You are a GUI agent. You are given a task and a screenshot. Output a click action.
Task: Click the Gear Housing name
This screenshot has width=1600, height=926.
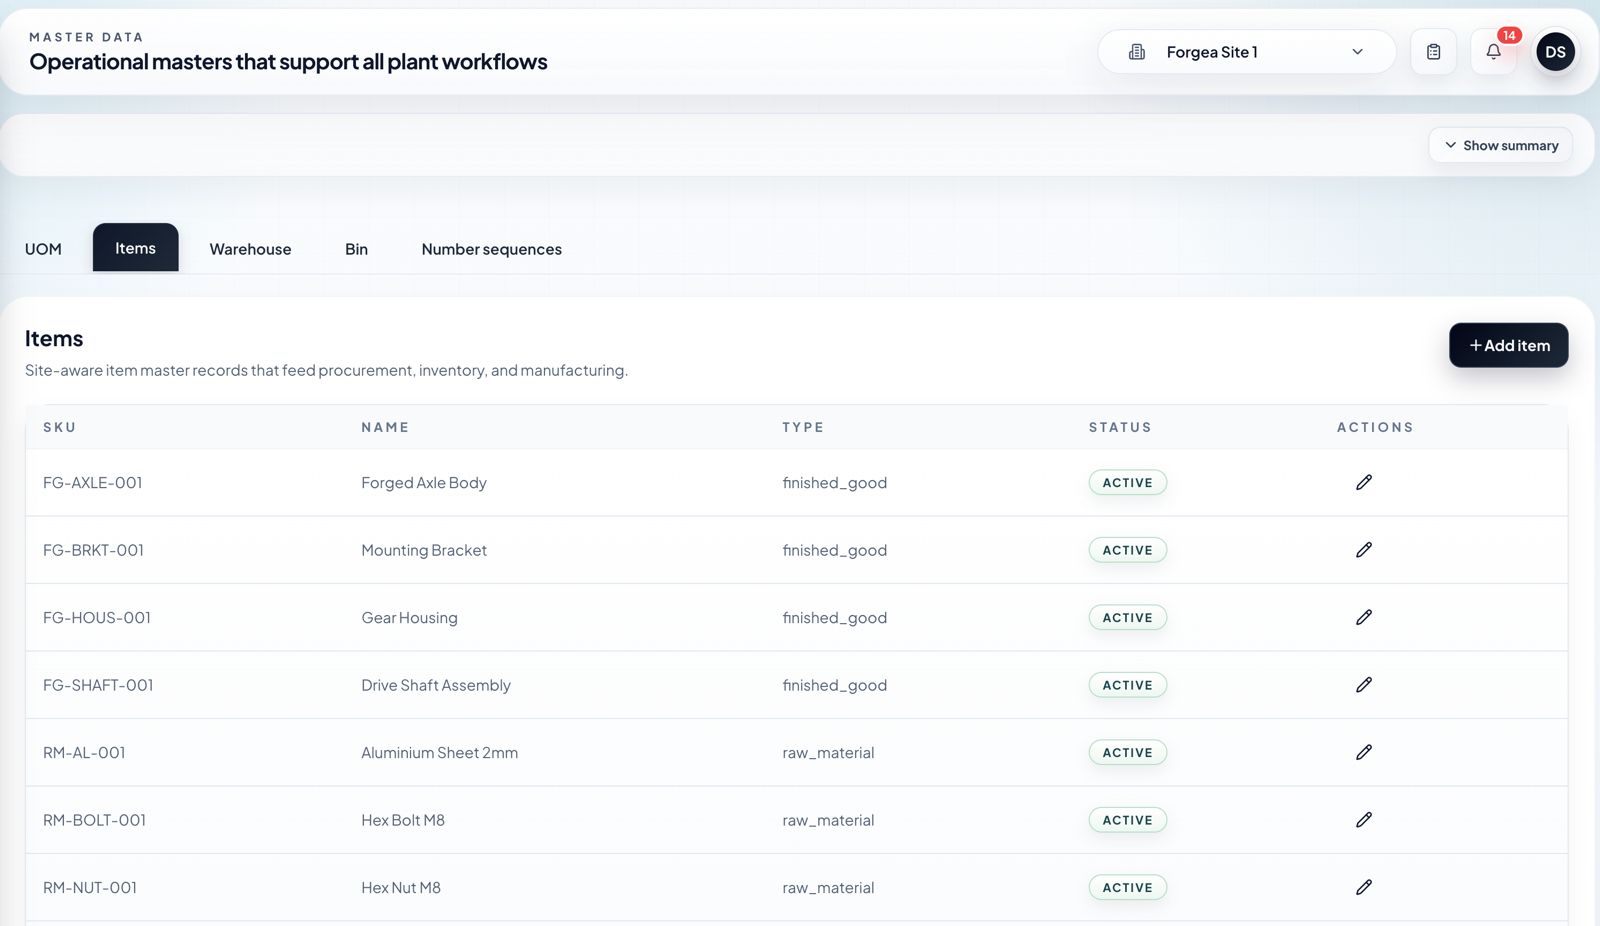pos(409,617)
